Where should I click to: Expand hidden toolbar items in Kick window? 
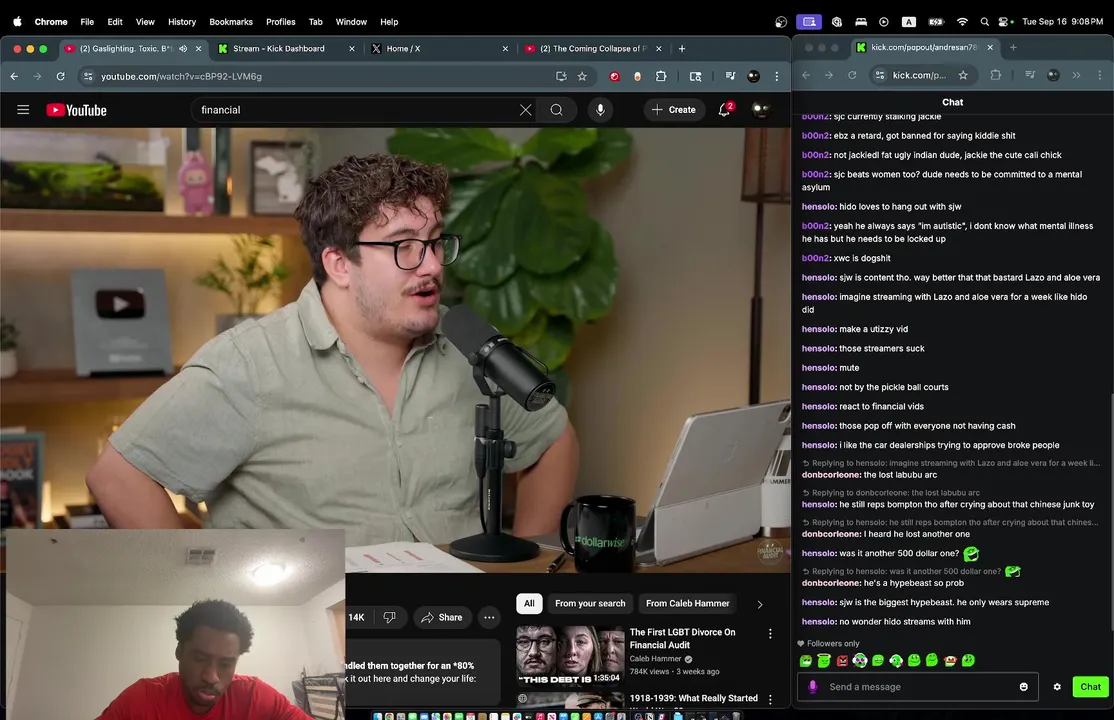coord(1076,75)
